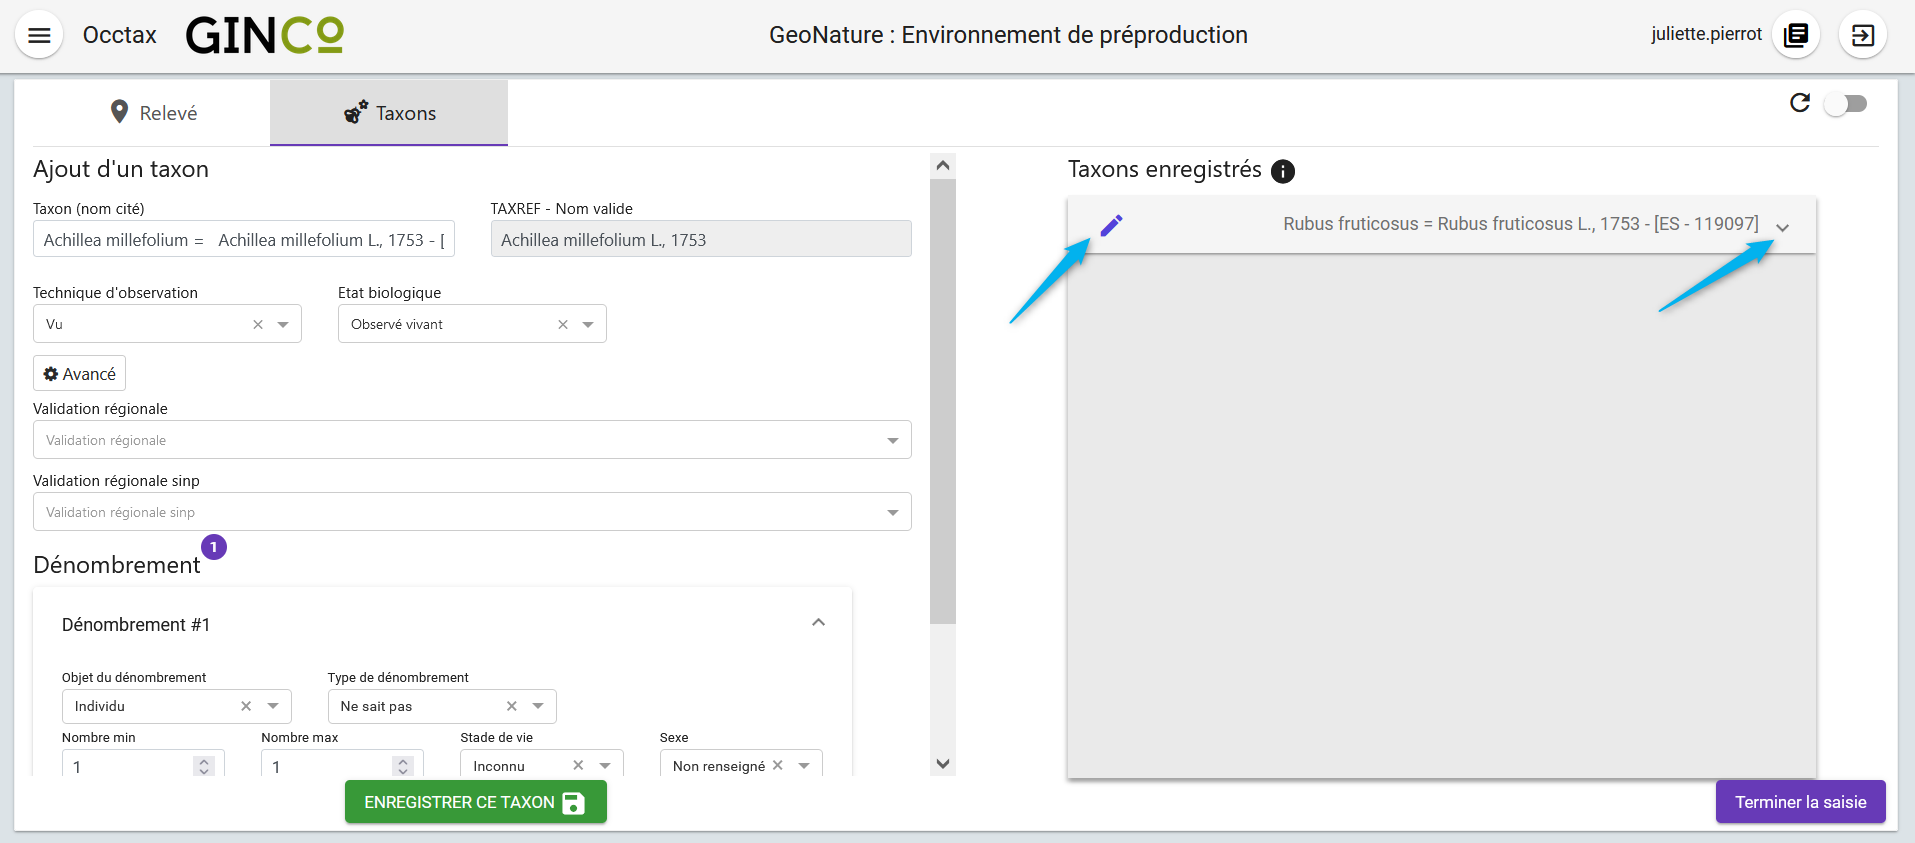
Task: Collapse the Dénombrement #1 panel
Action: 818,623
